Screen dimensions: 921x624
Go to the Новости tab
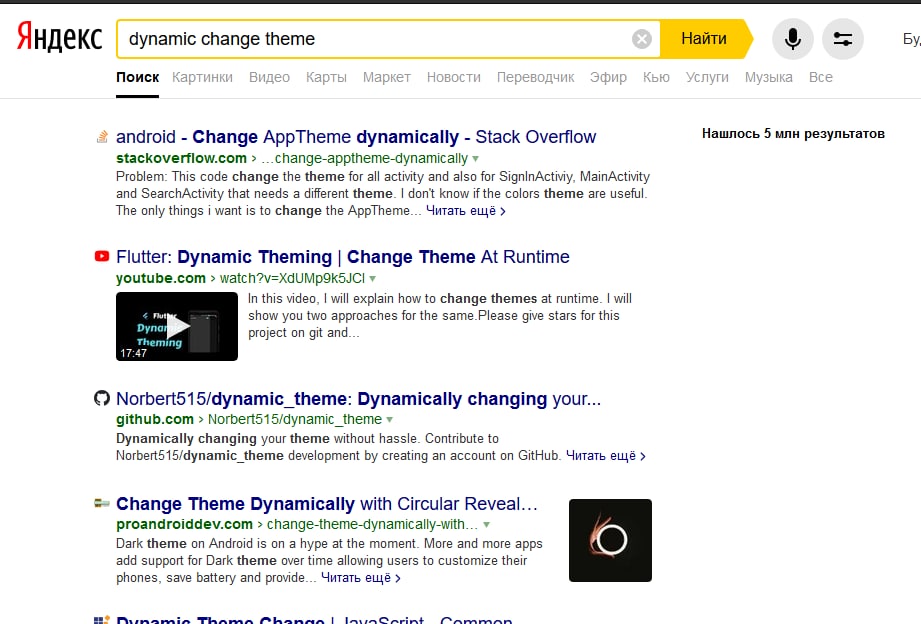(453, 77)
